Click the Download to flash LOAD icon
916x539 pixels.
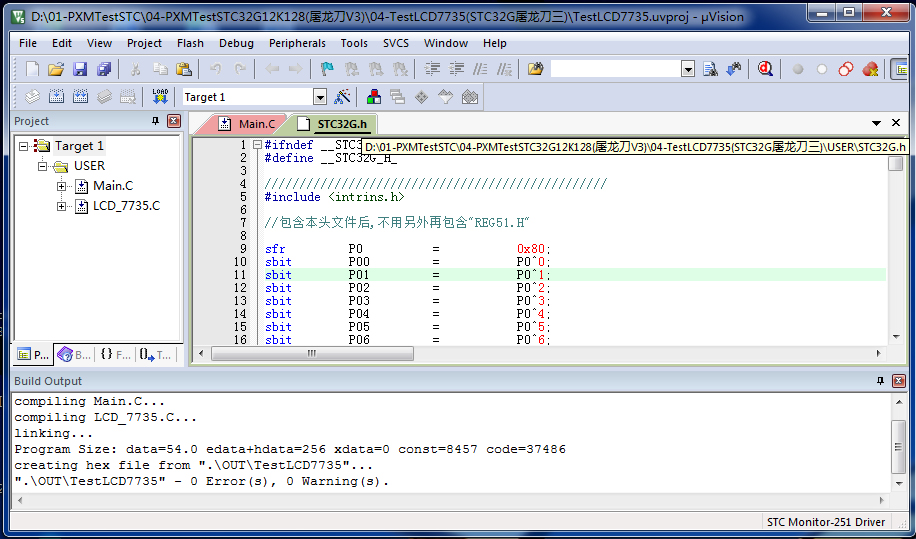(x=160, y=97)
